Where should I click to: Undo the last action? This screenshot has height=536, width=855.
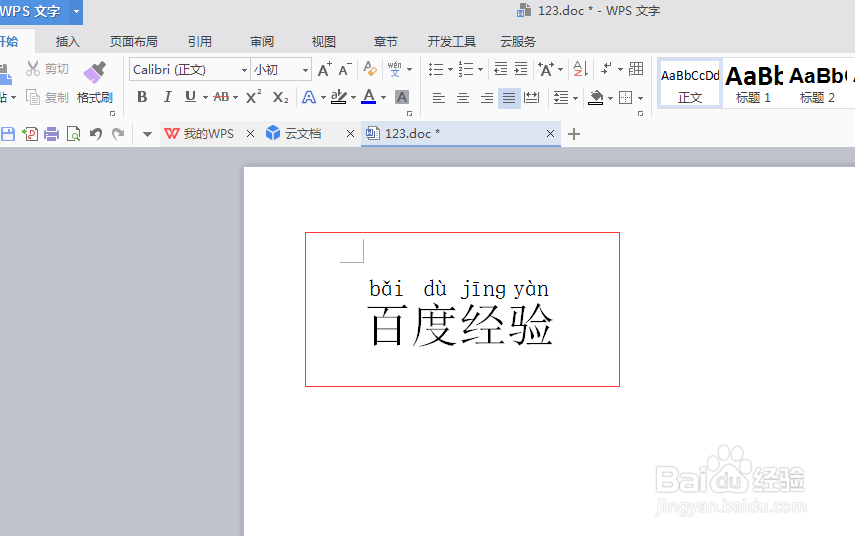pos(96,134)
